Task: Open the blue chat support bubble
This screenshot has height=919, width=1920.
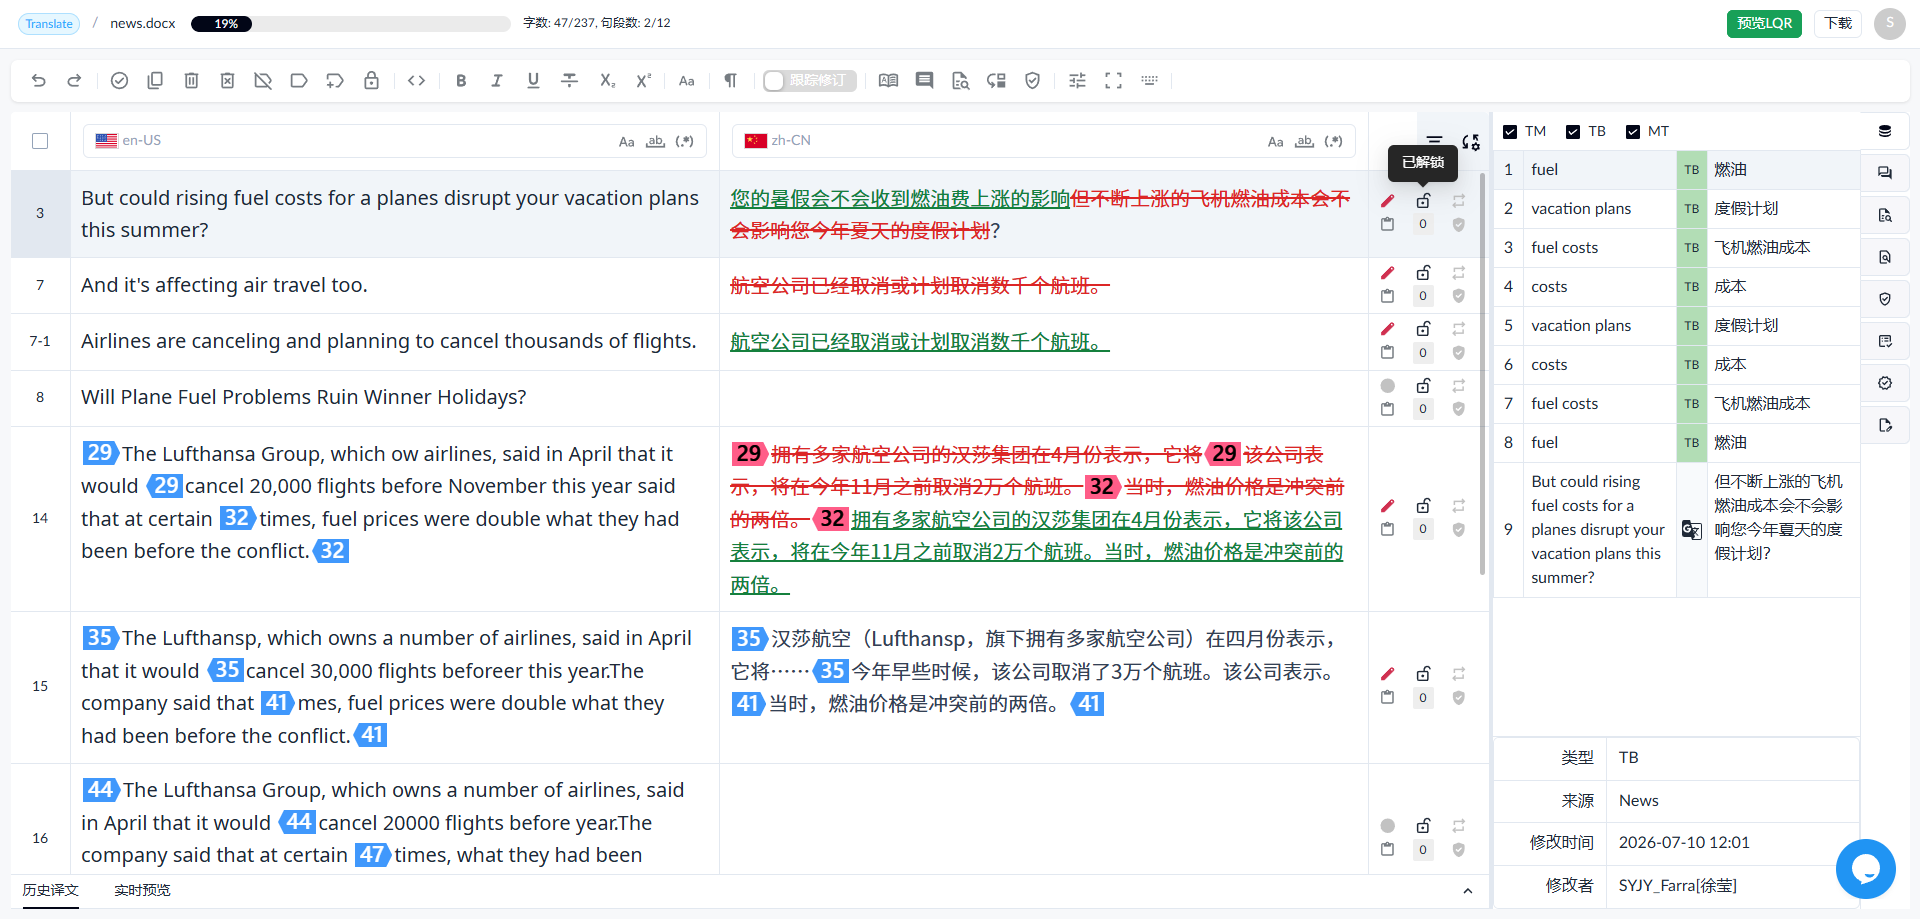Action: point(1865,868)
